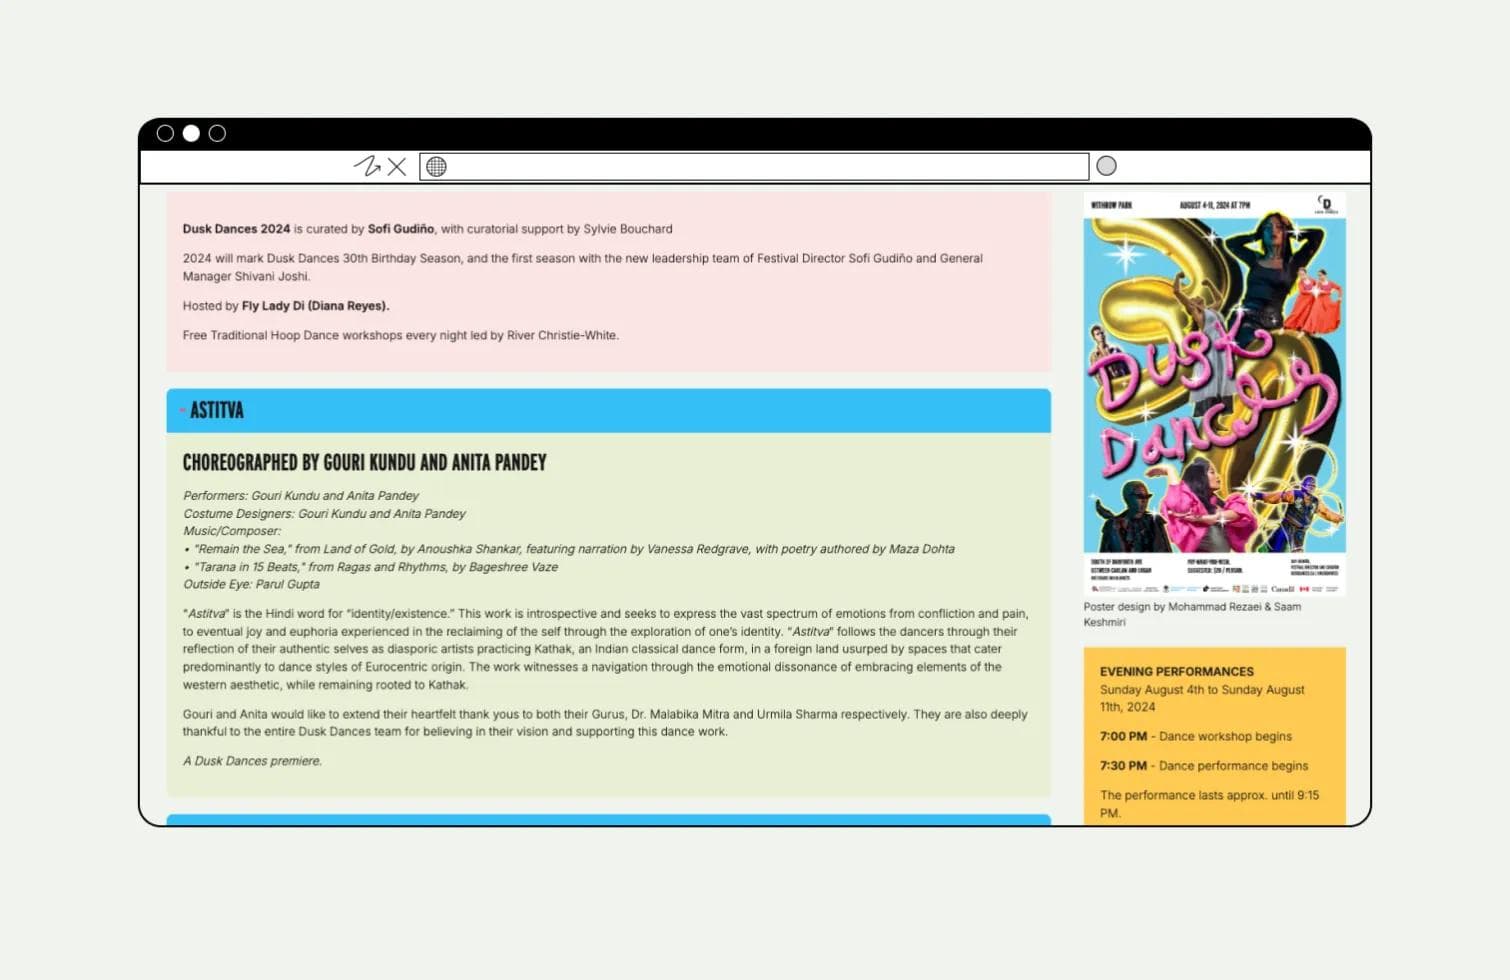Image resolution: width=1510 pixels, height=980 pixels.
Task: Click the Fly Lady Di (Diana Reyes) host name
Action: pyautogui.click(x=315, y=306)
